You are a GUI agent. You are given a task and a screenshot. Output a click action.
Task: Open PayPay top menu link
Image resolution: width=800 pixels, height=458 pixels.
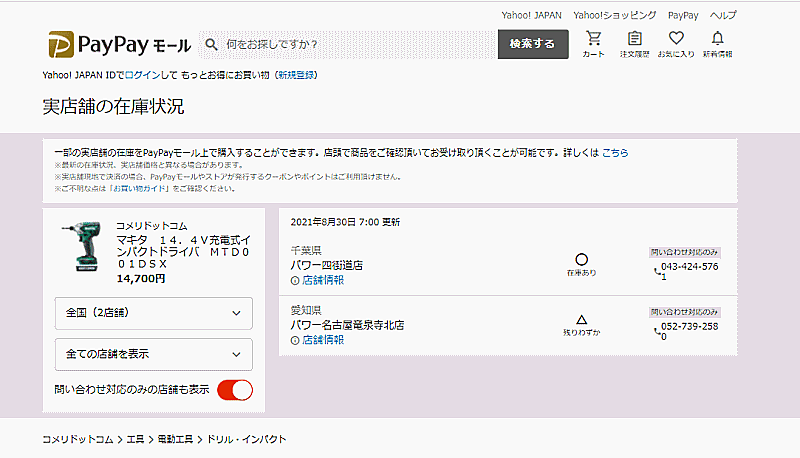[683, 16]
